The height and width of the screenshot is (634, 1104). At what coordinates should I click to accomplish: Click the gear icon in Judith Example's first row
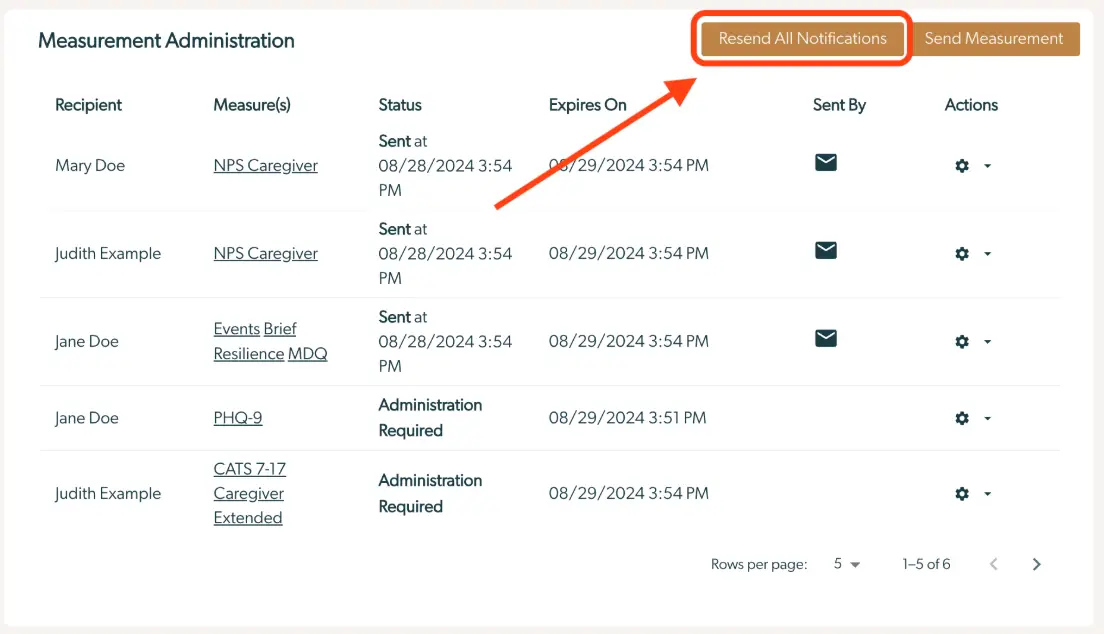click(x=961, y=254)
